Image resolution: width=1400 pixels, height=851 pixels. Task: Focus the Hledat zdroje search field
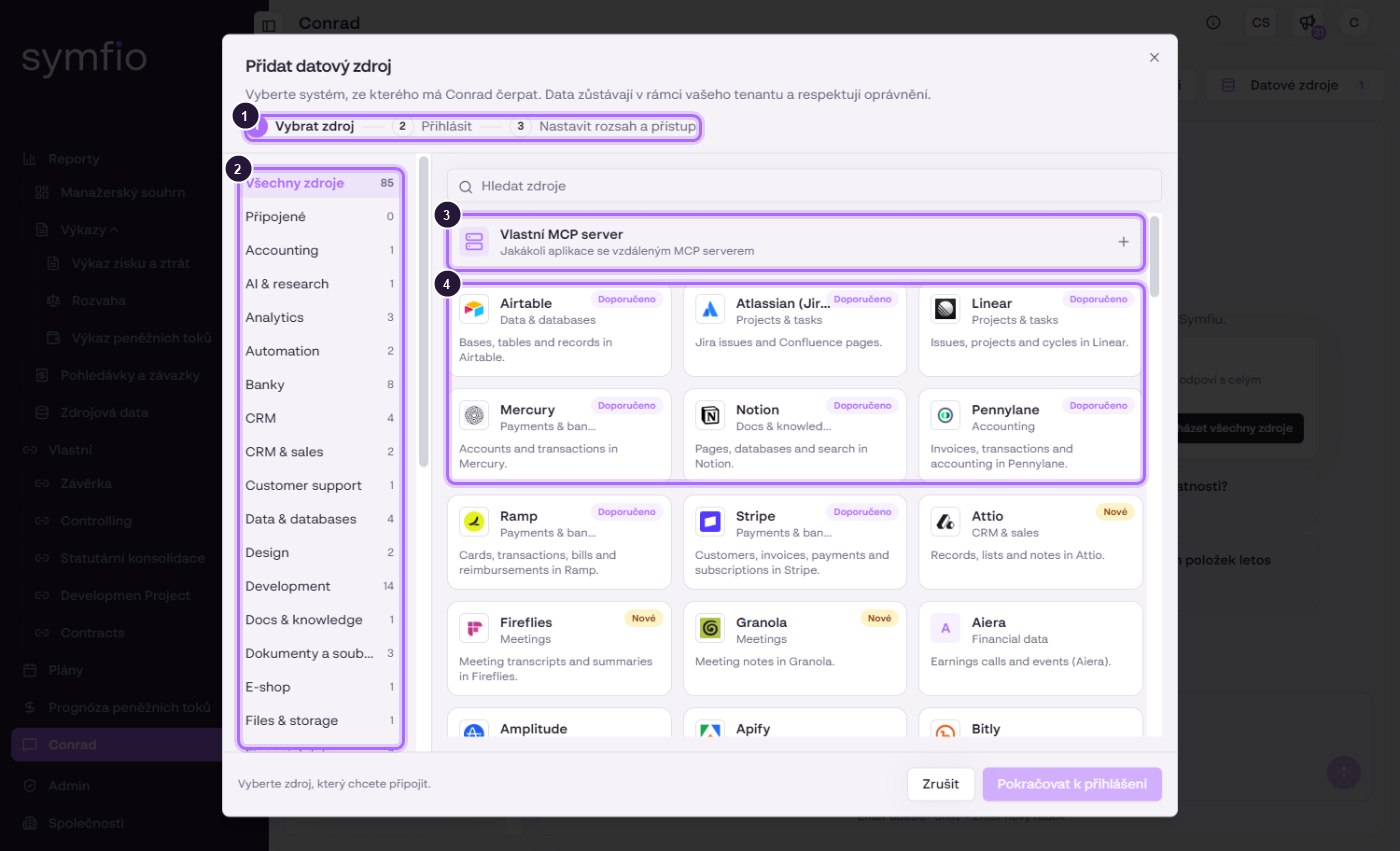point(804,186)
